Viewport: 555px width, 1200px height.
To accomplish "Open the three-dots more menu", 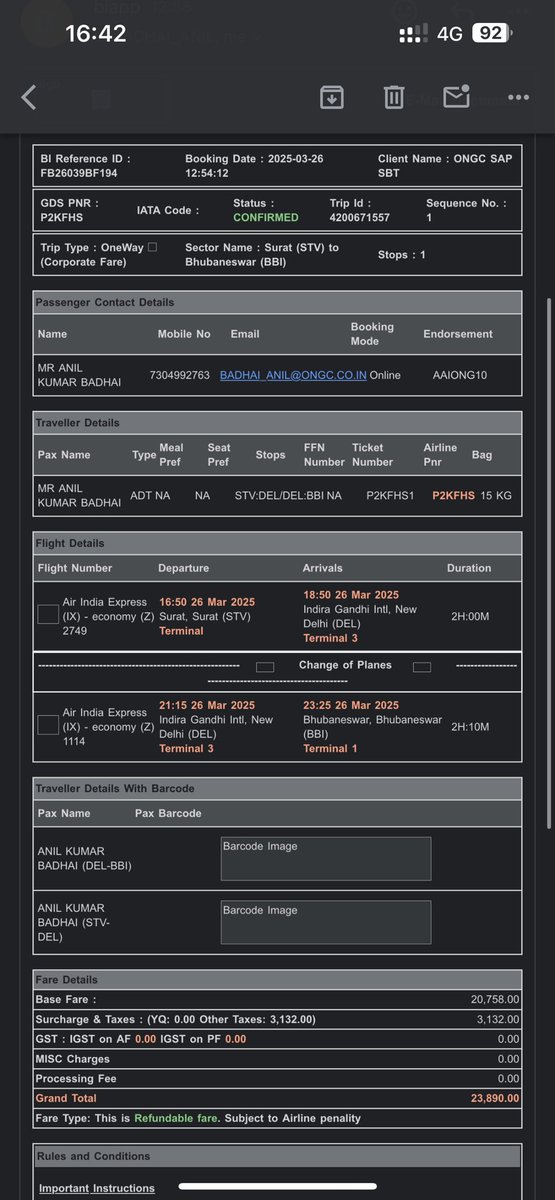I will point(518,98).
